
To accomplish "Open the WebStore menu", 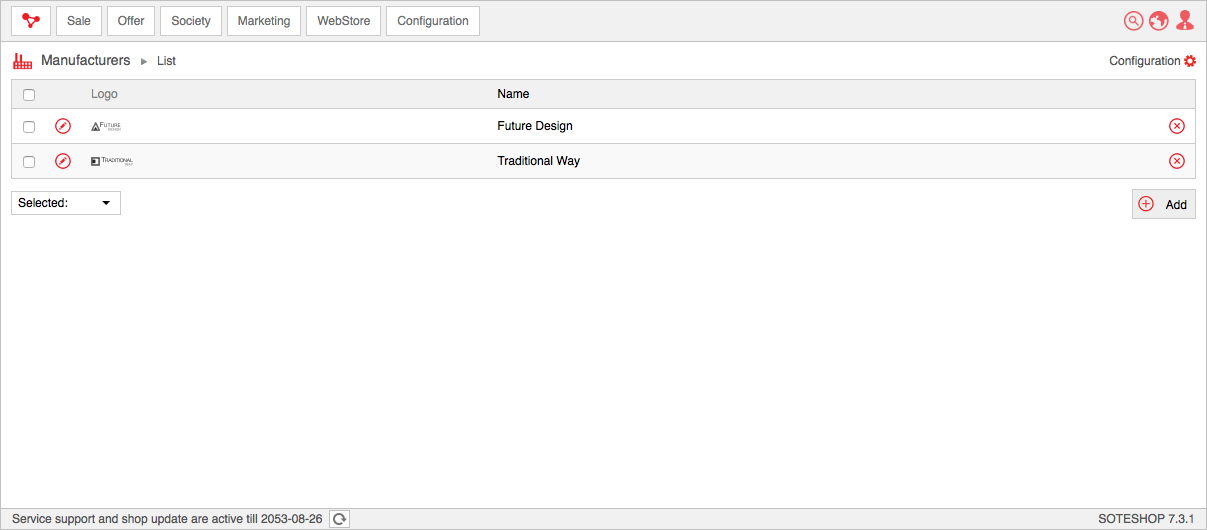I will pyautogui.click(x=344, y=21).
